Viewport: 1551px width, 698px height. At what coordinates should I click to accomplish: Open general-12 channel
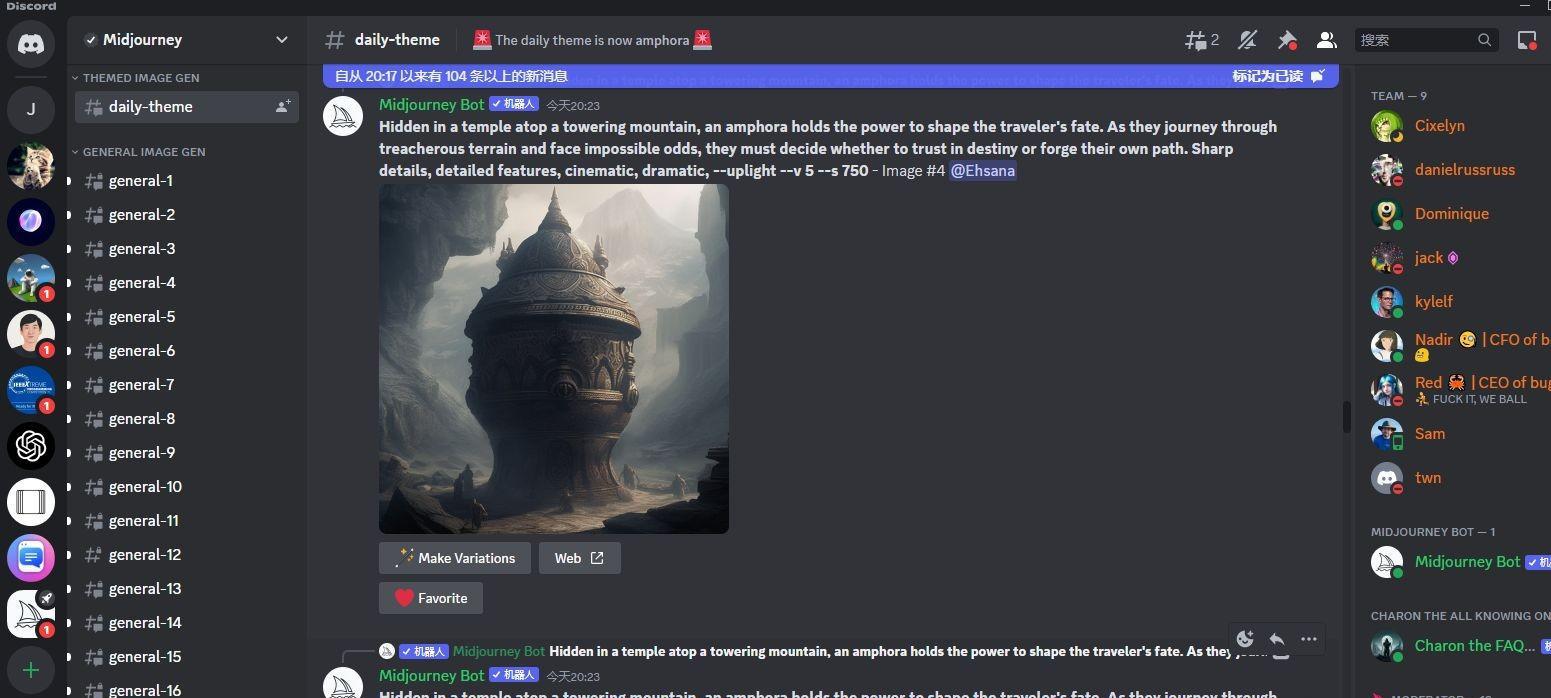(x=187, y=555)
